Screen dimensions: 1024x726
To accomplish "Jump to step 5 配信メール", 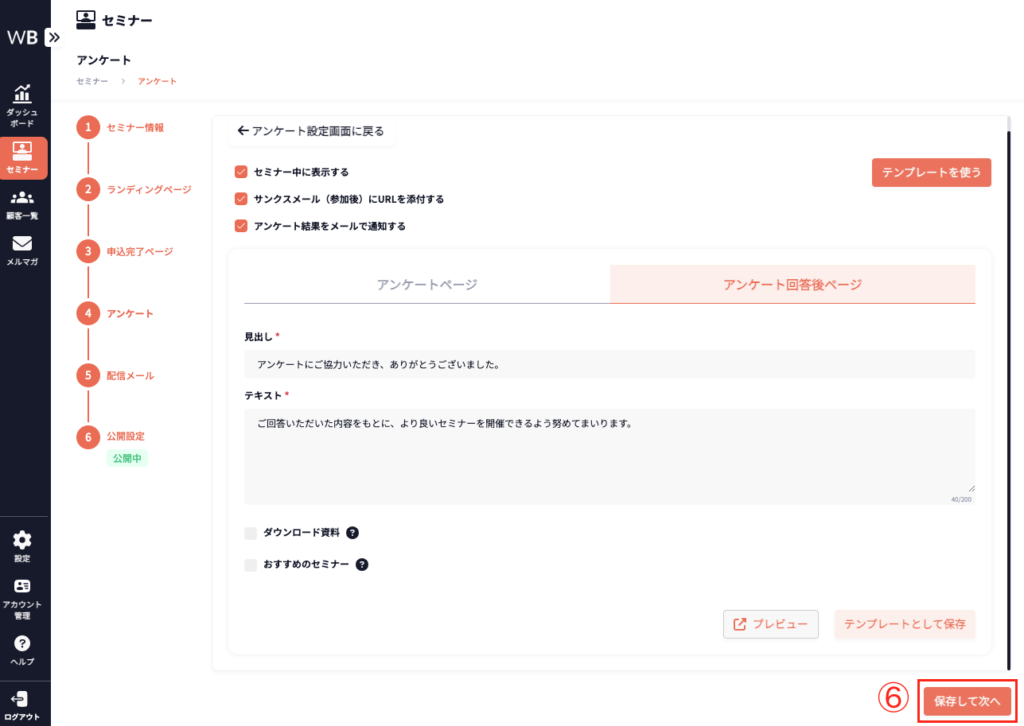I will 130,376.
